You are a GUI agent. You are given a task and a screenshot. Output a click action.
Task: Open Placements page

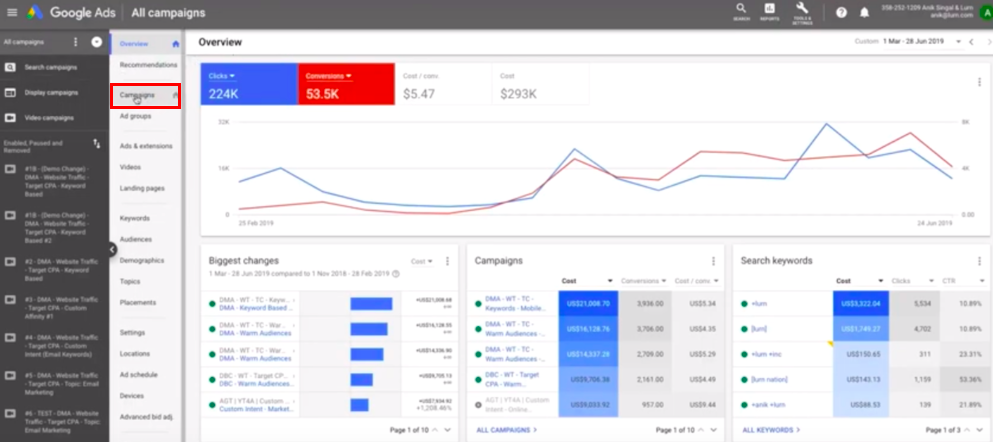click(137, 303)
